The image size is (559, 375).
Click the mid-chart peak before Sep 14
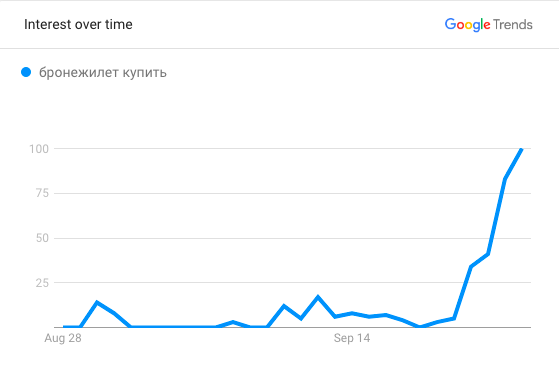318,297
